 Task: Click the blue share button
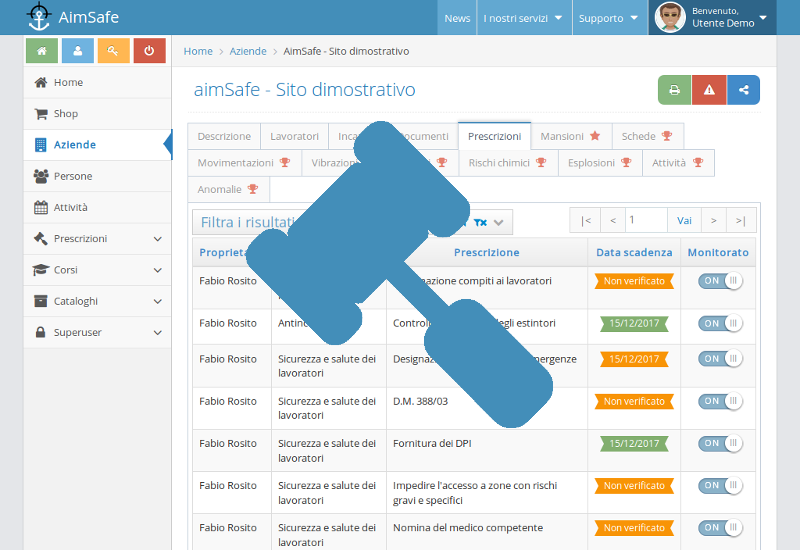743,90
